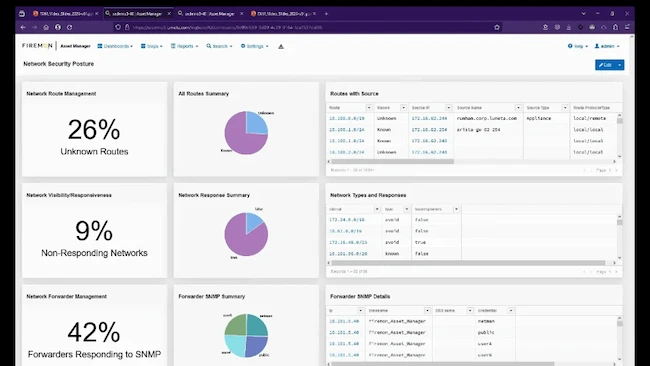
Task: Open the isresponsive column filter dropdown
Action: click(x=456, y=209)
